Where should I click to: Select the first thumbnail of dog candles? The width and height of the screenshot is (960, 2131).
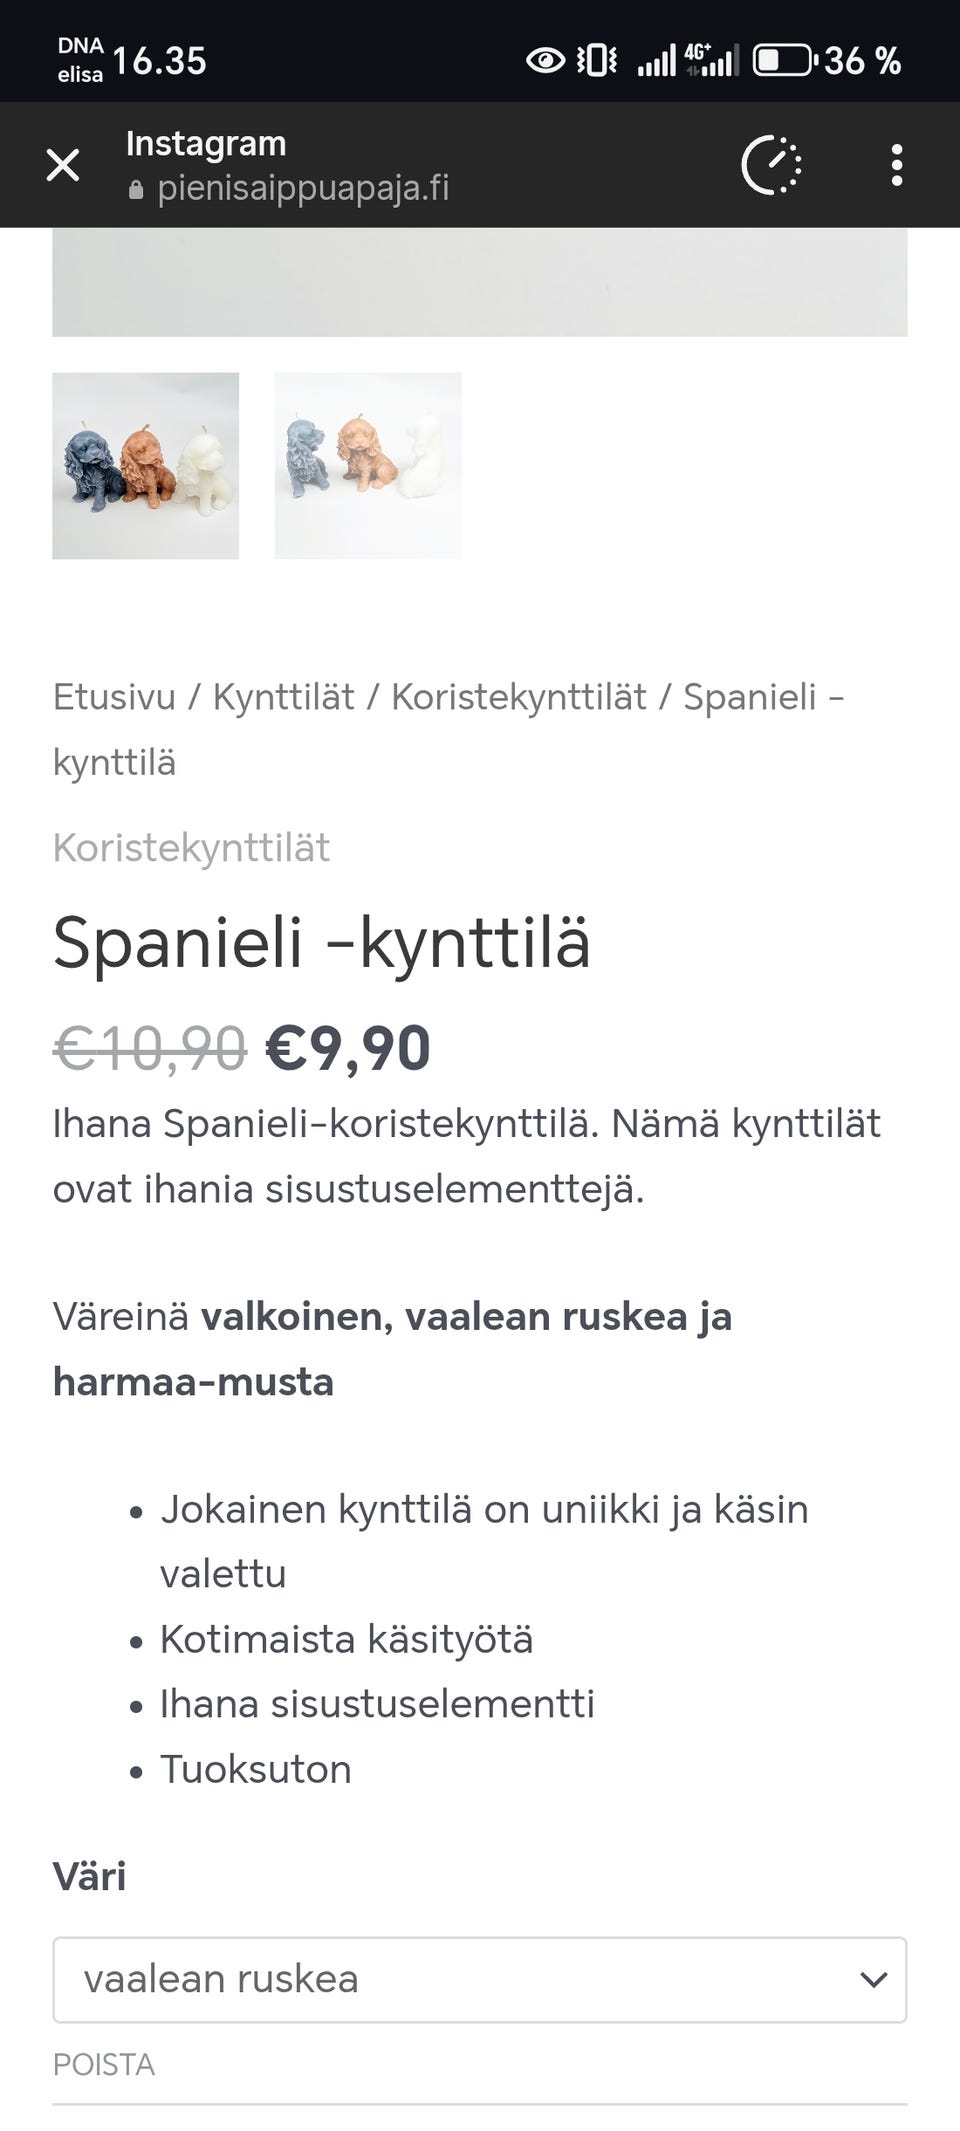click(146, 466)
